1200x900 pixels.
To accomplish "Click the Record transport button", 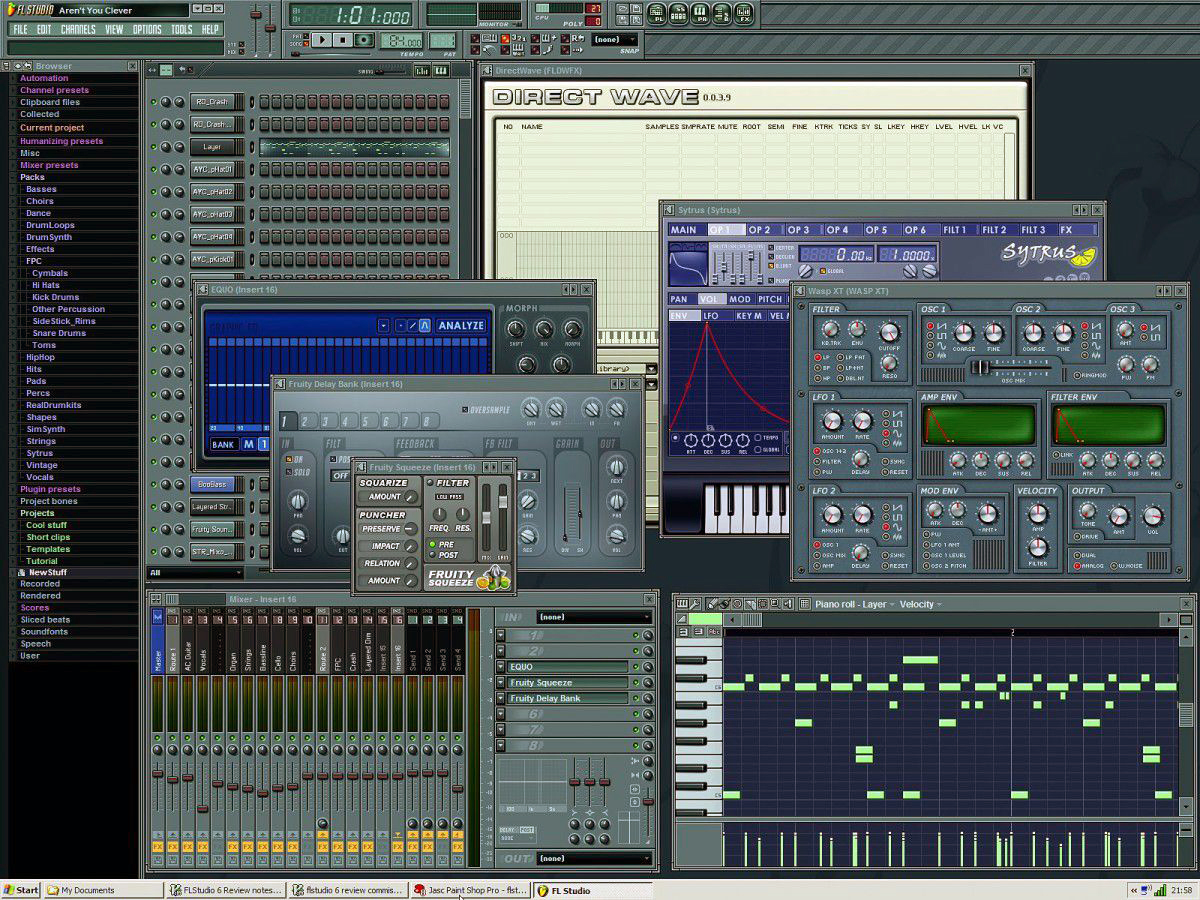I will [x=364, y=40].
